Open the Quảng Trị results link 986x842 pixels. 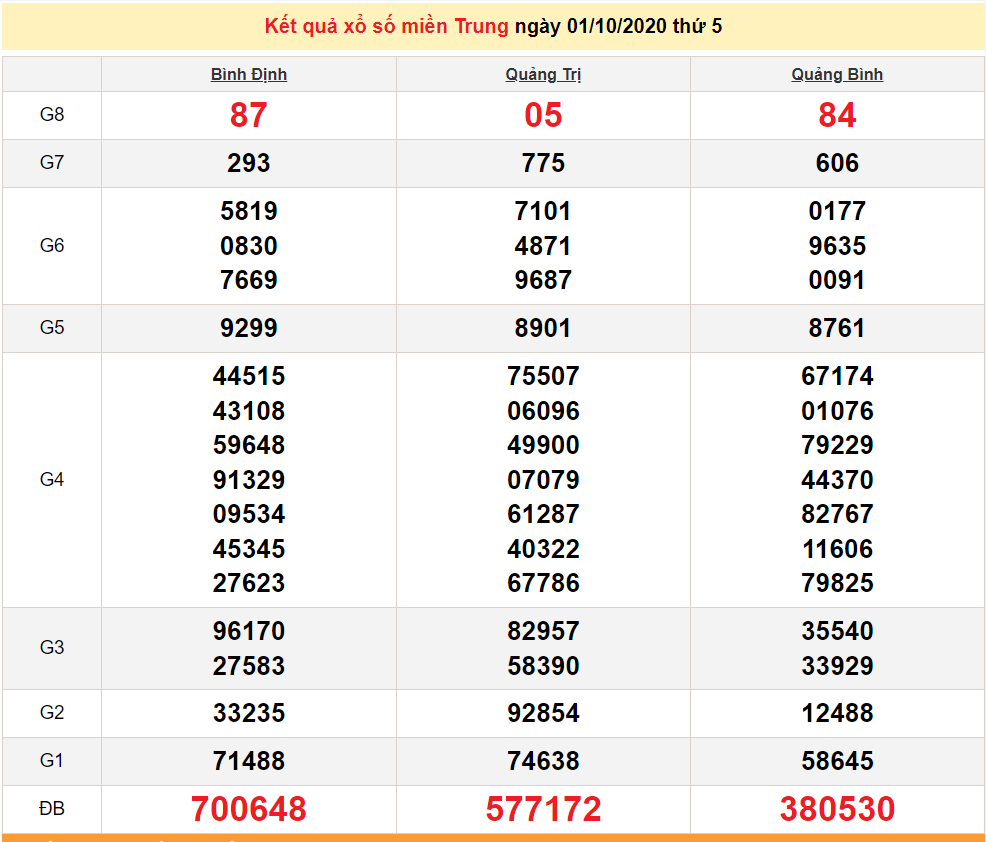[542, 73]
